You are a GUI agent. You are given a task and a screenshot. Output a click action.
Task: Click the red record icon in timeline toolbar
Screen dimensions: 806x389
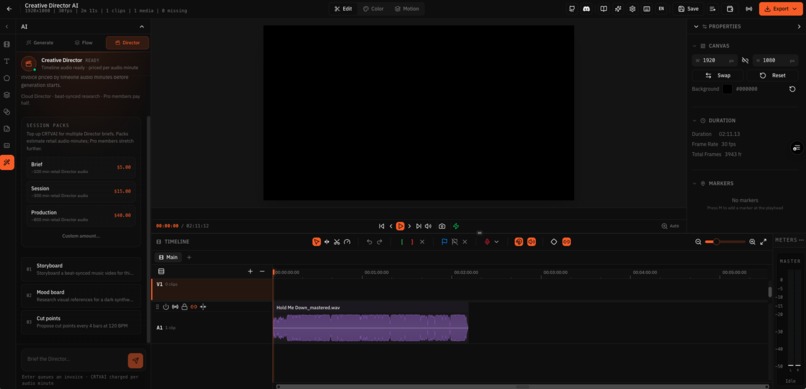tap(487, 242)
